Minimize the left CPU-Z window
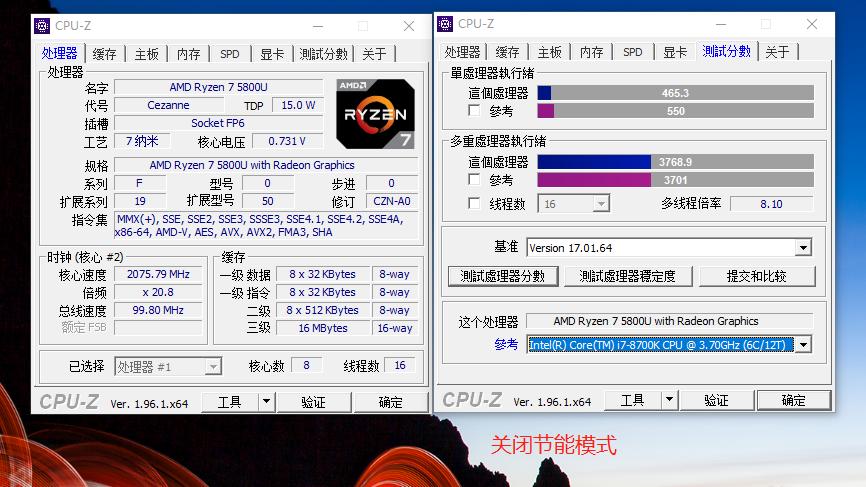 [318, 26]
